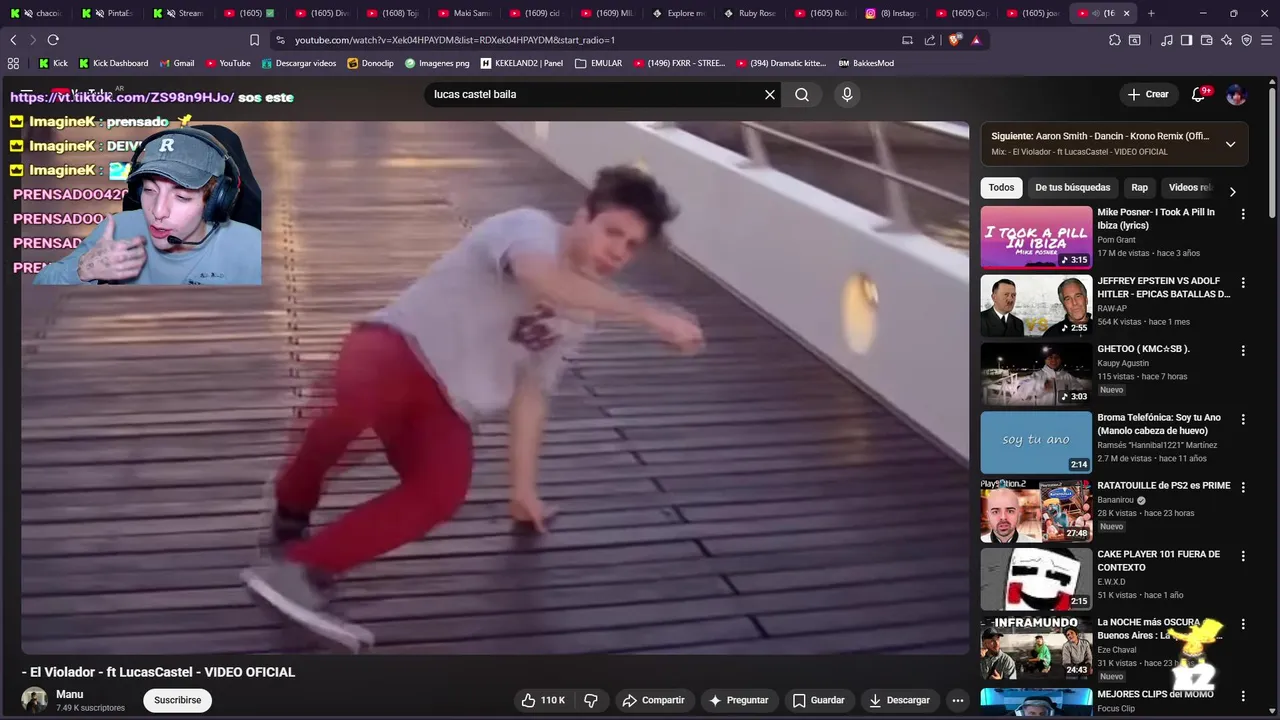Close the active YouTube tab
Viewport: 1280px width, 720px height.
pos(1126,13)
